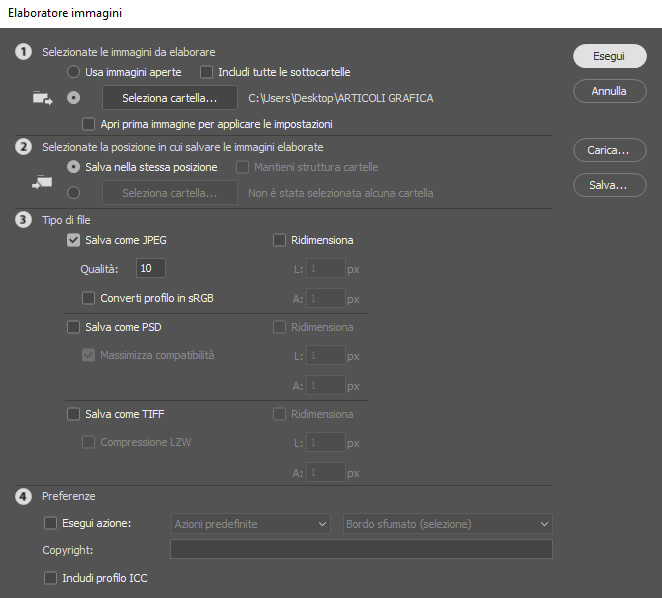Click the path 'C:\Users\Desktop\ARTICOLI GRAFICA'
This screenshot has width=662, height=598.
(x=341, y=98)
